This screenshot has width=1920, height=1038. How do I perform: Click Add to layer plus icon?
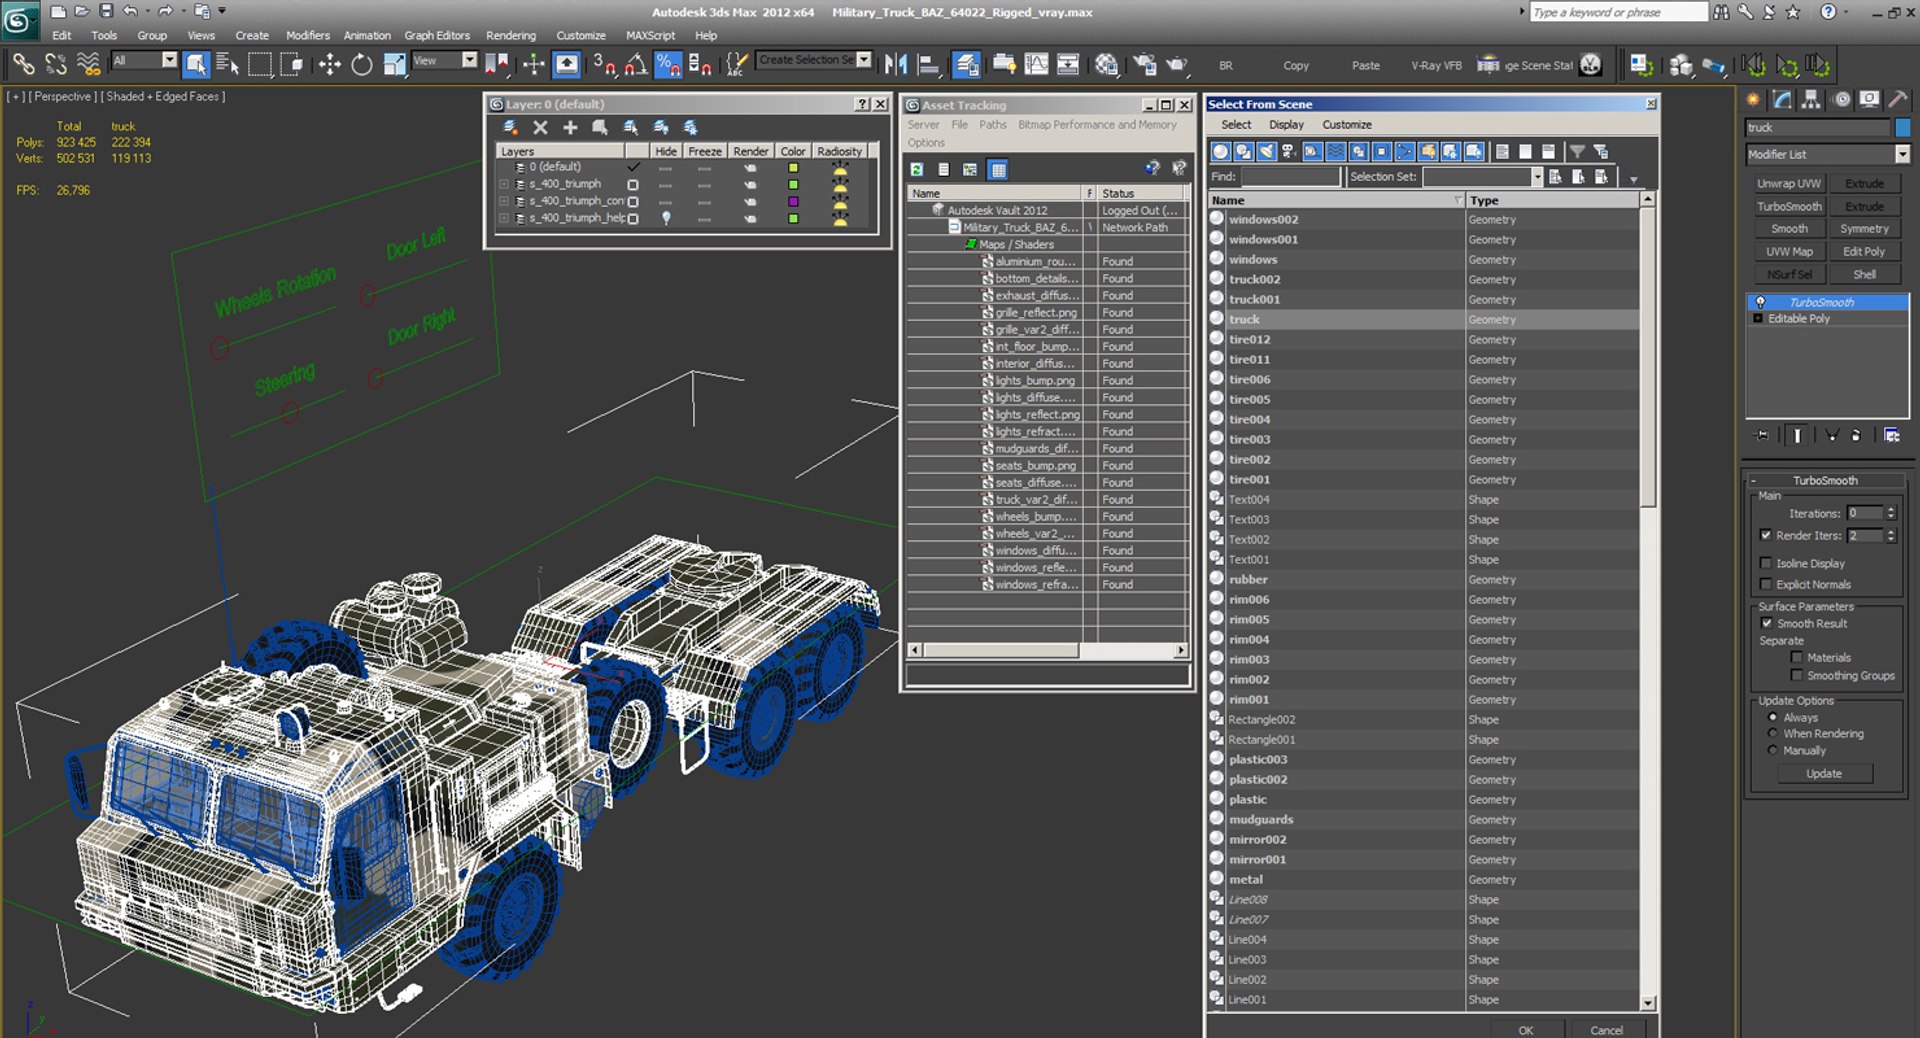(570, 127)
